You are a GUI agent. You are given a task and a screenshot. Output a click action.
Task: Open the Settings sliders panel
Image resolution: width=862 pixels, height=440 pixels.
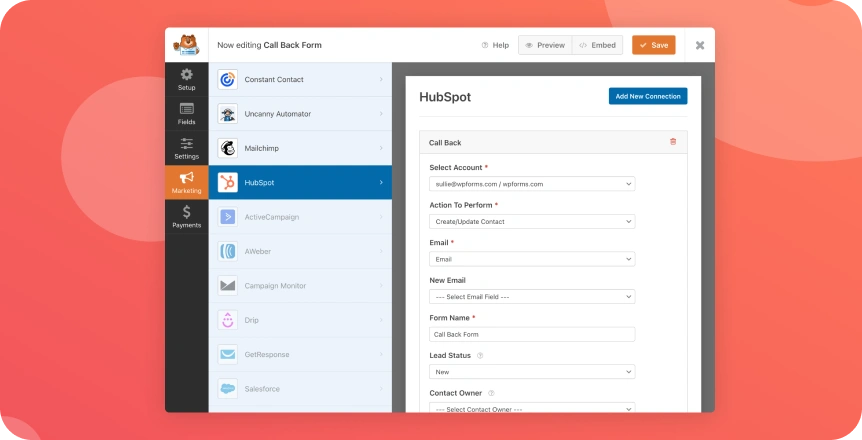186,148
